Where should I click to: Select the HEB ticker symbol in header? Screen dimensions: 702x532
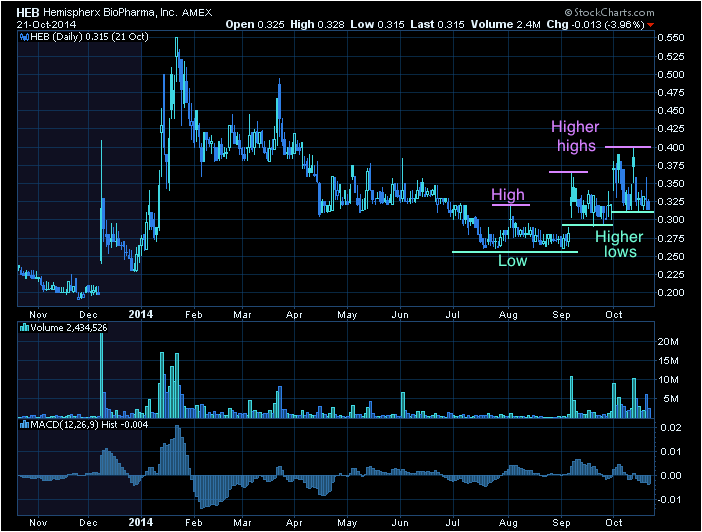tap(28, 13)
